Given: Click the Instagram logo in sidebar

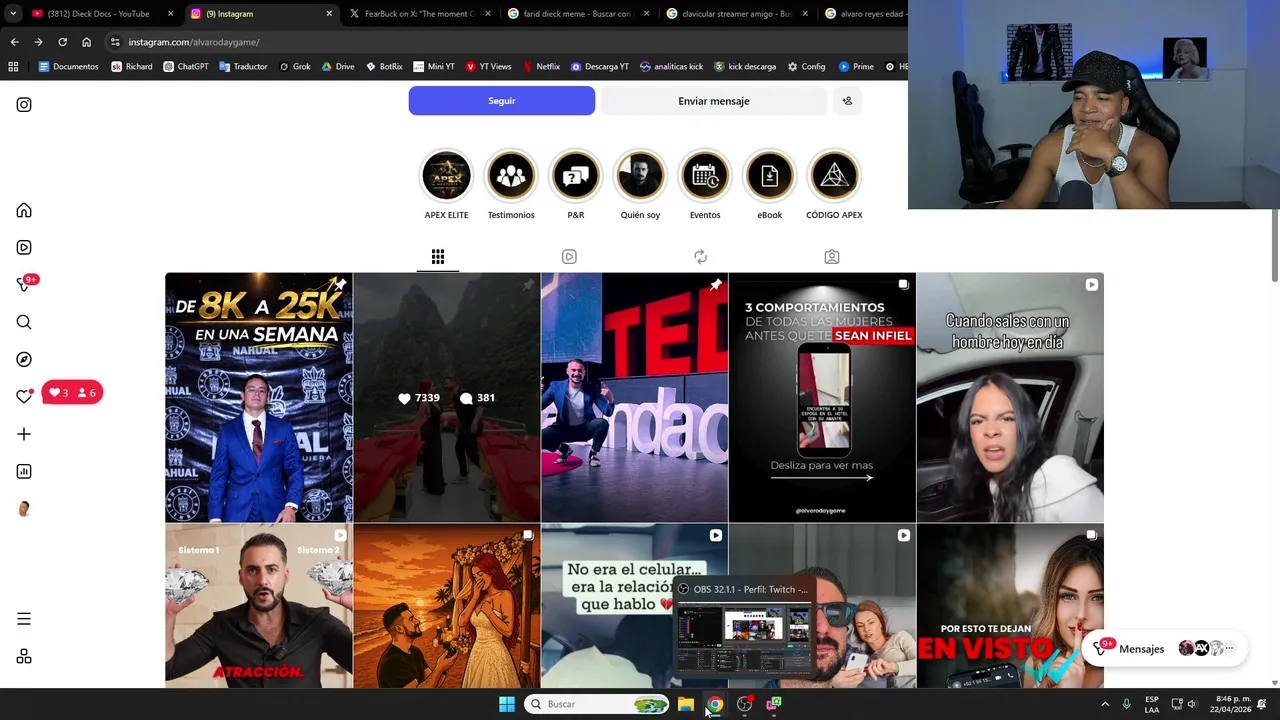Looking at the screenshot, I should tap(24, 105).
